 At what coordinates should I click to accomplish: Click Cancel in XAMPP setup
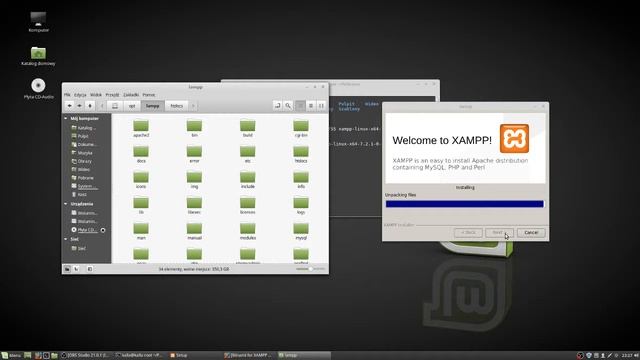click(531, 233)
